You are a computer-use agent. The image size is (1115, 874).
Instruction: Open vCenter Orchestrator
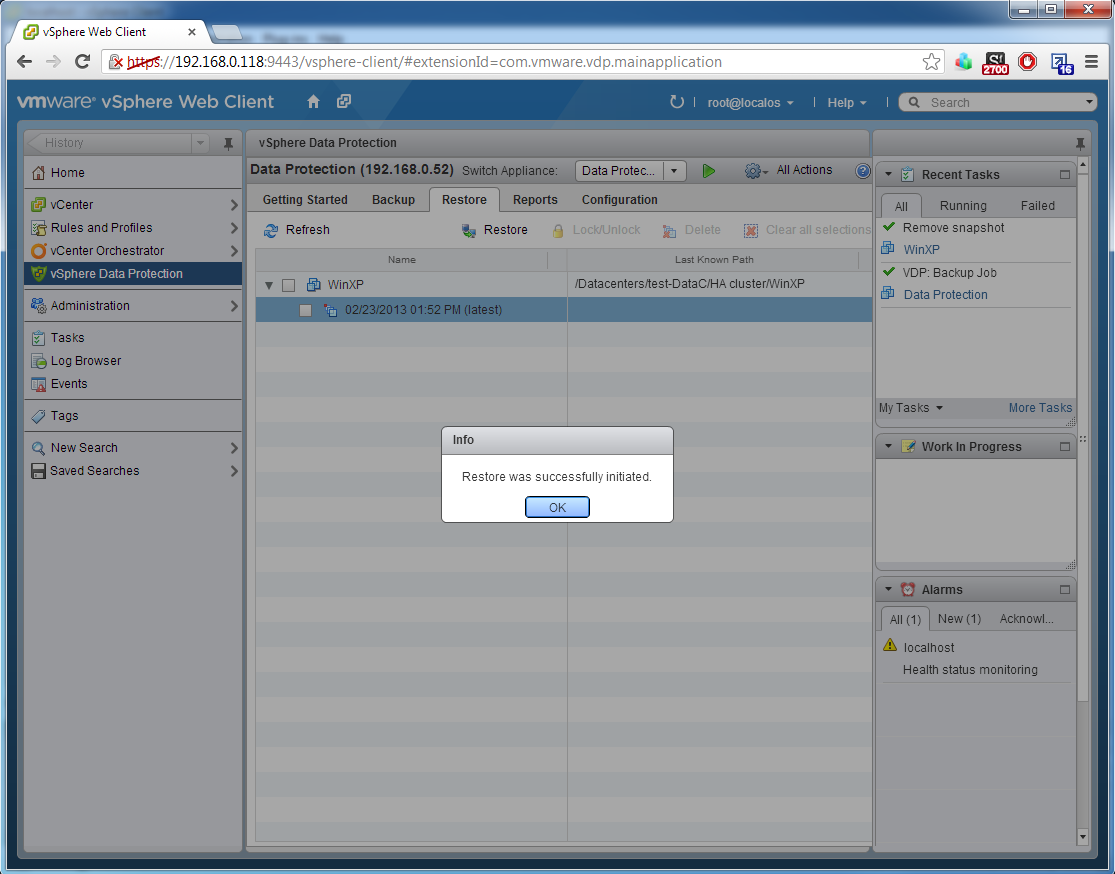[x=133, y=250]
